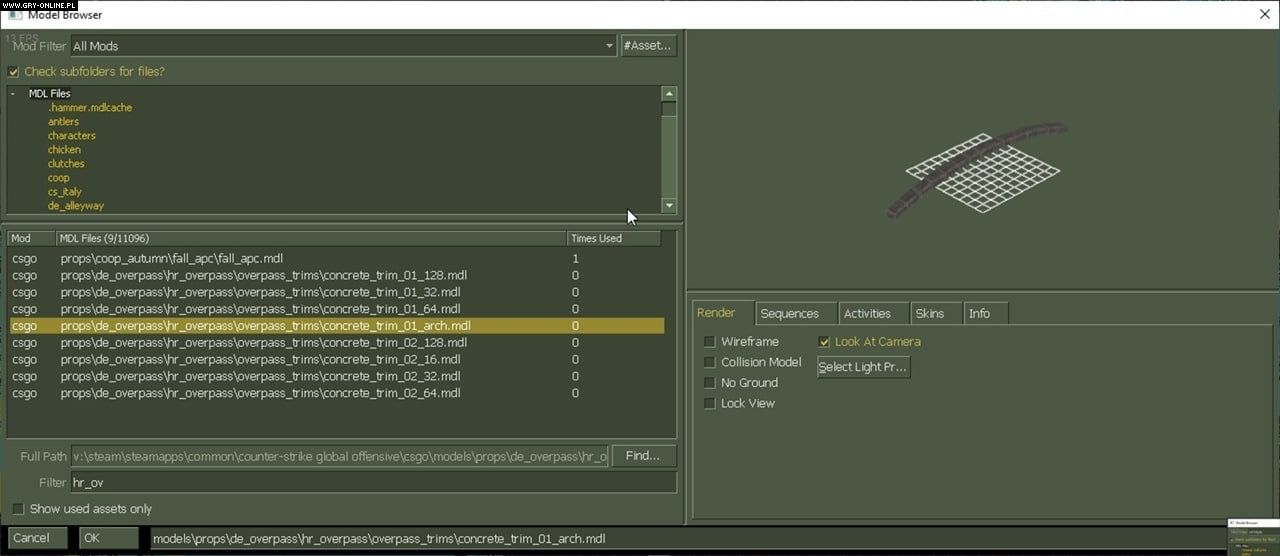Viewport: 1280px width, 556px height.
Task: Open the Skins tab
Action: click(x=929, y=313)
